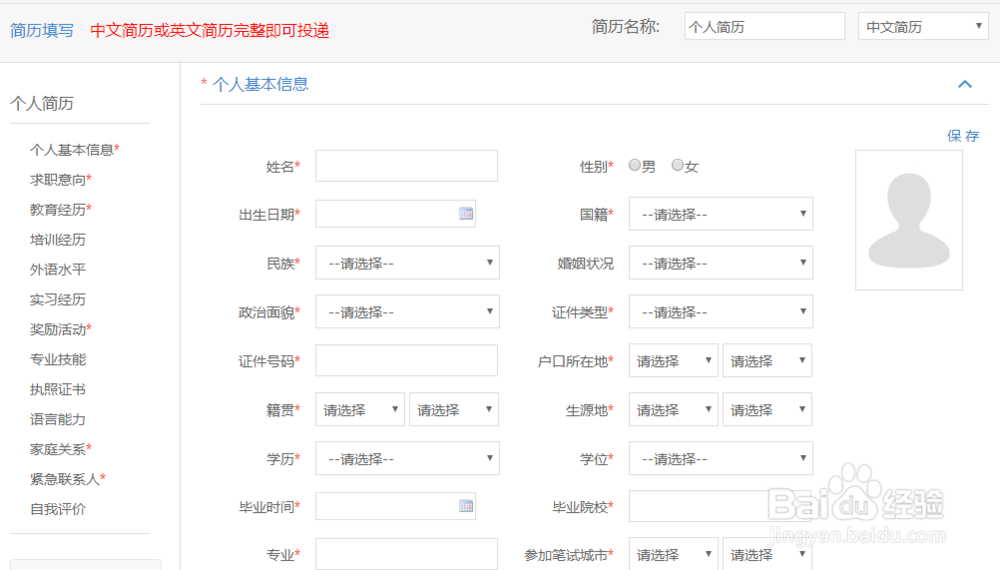
Task: Go to 奖励活动 in sidebar
Action: point(60,330)
